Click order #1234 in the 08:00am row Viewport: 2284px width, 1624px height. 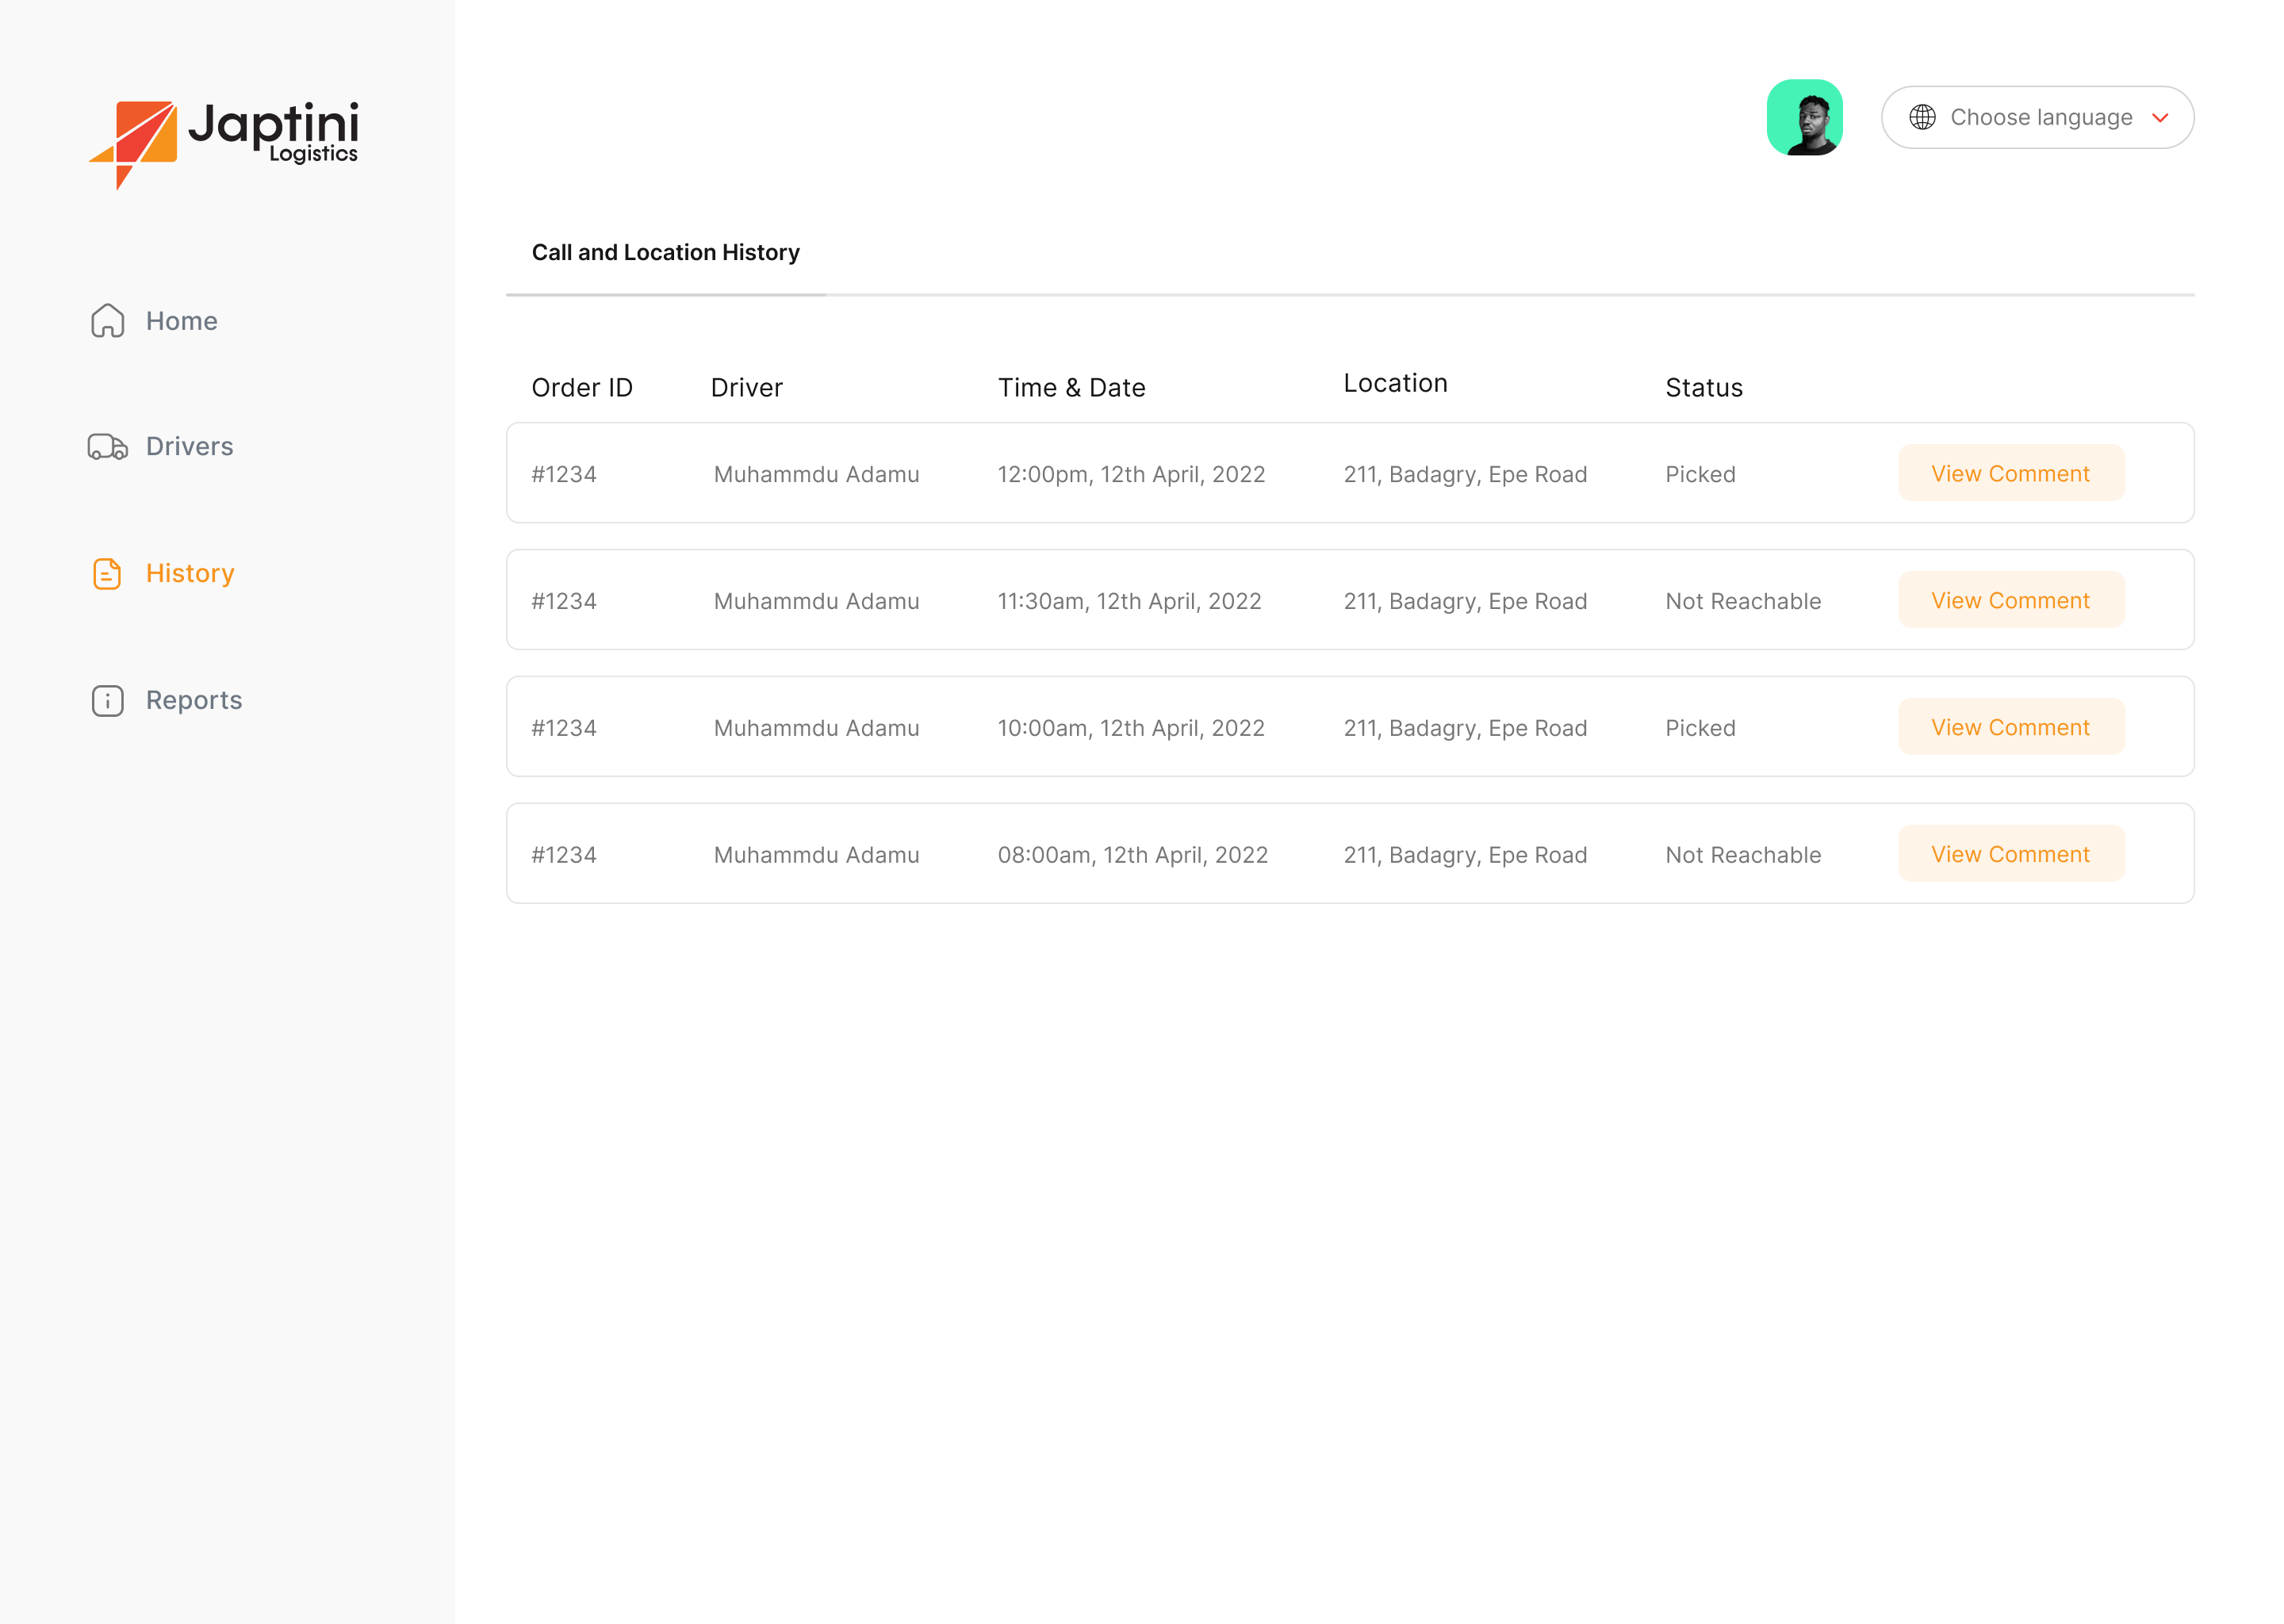[564, 855]
